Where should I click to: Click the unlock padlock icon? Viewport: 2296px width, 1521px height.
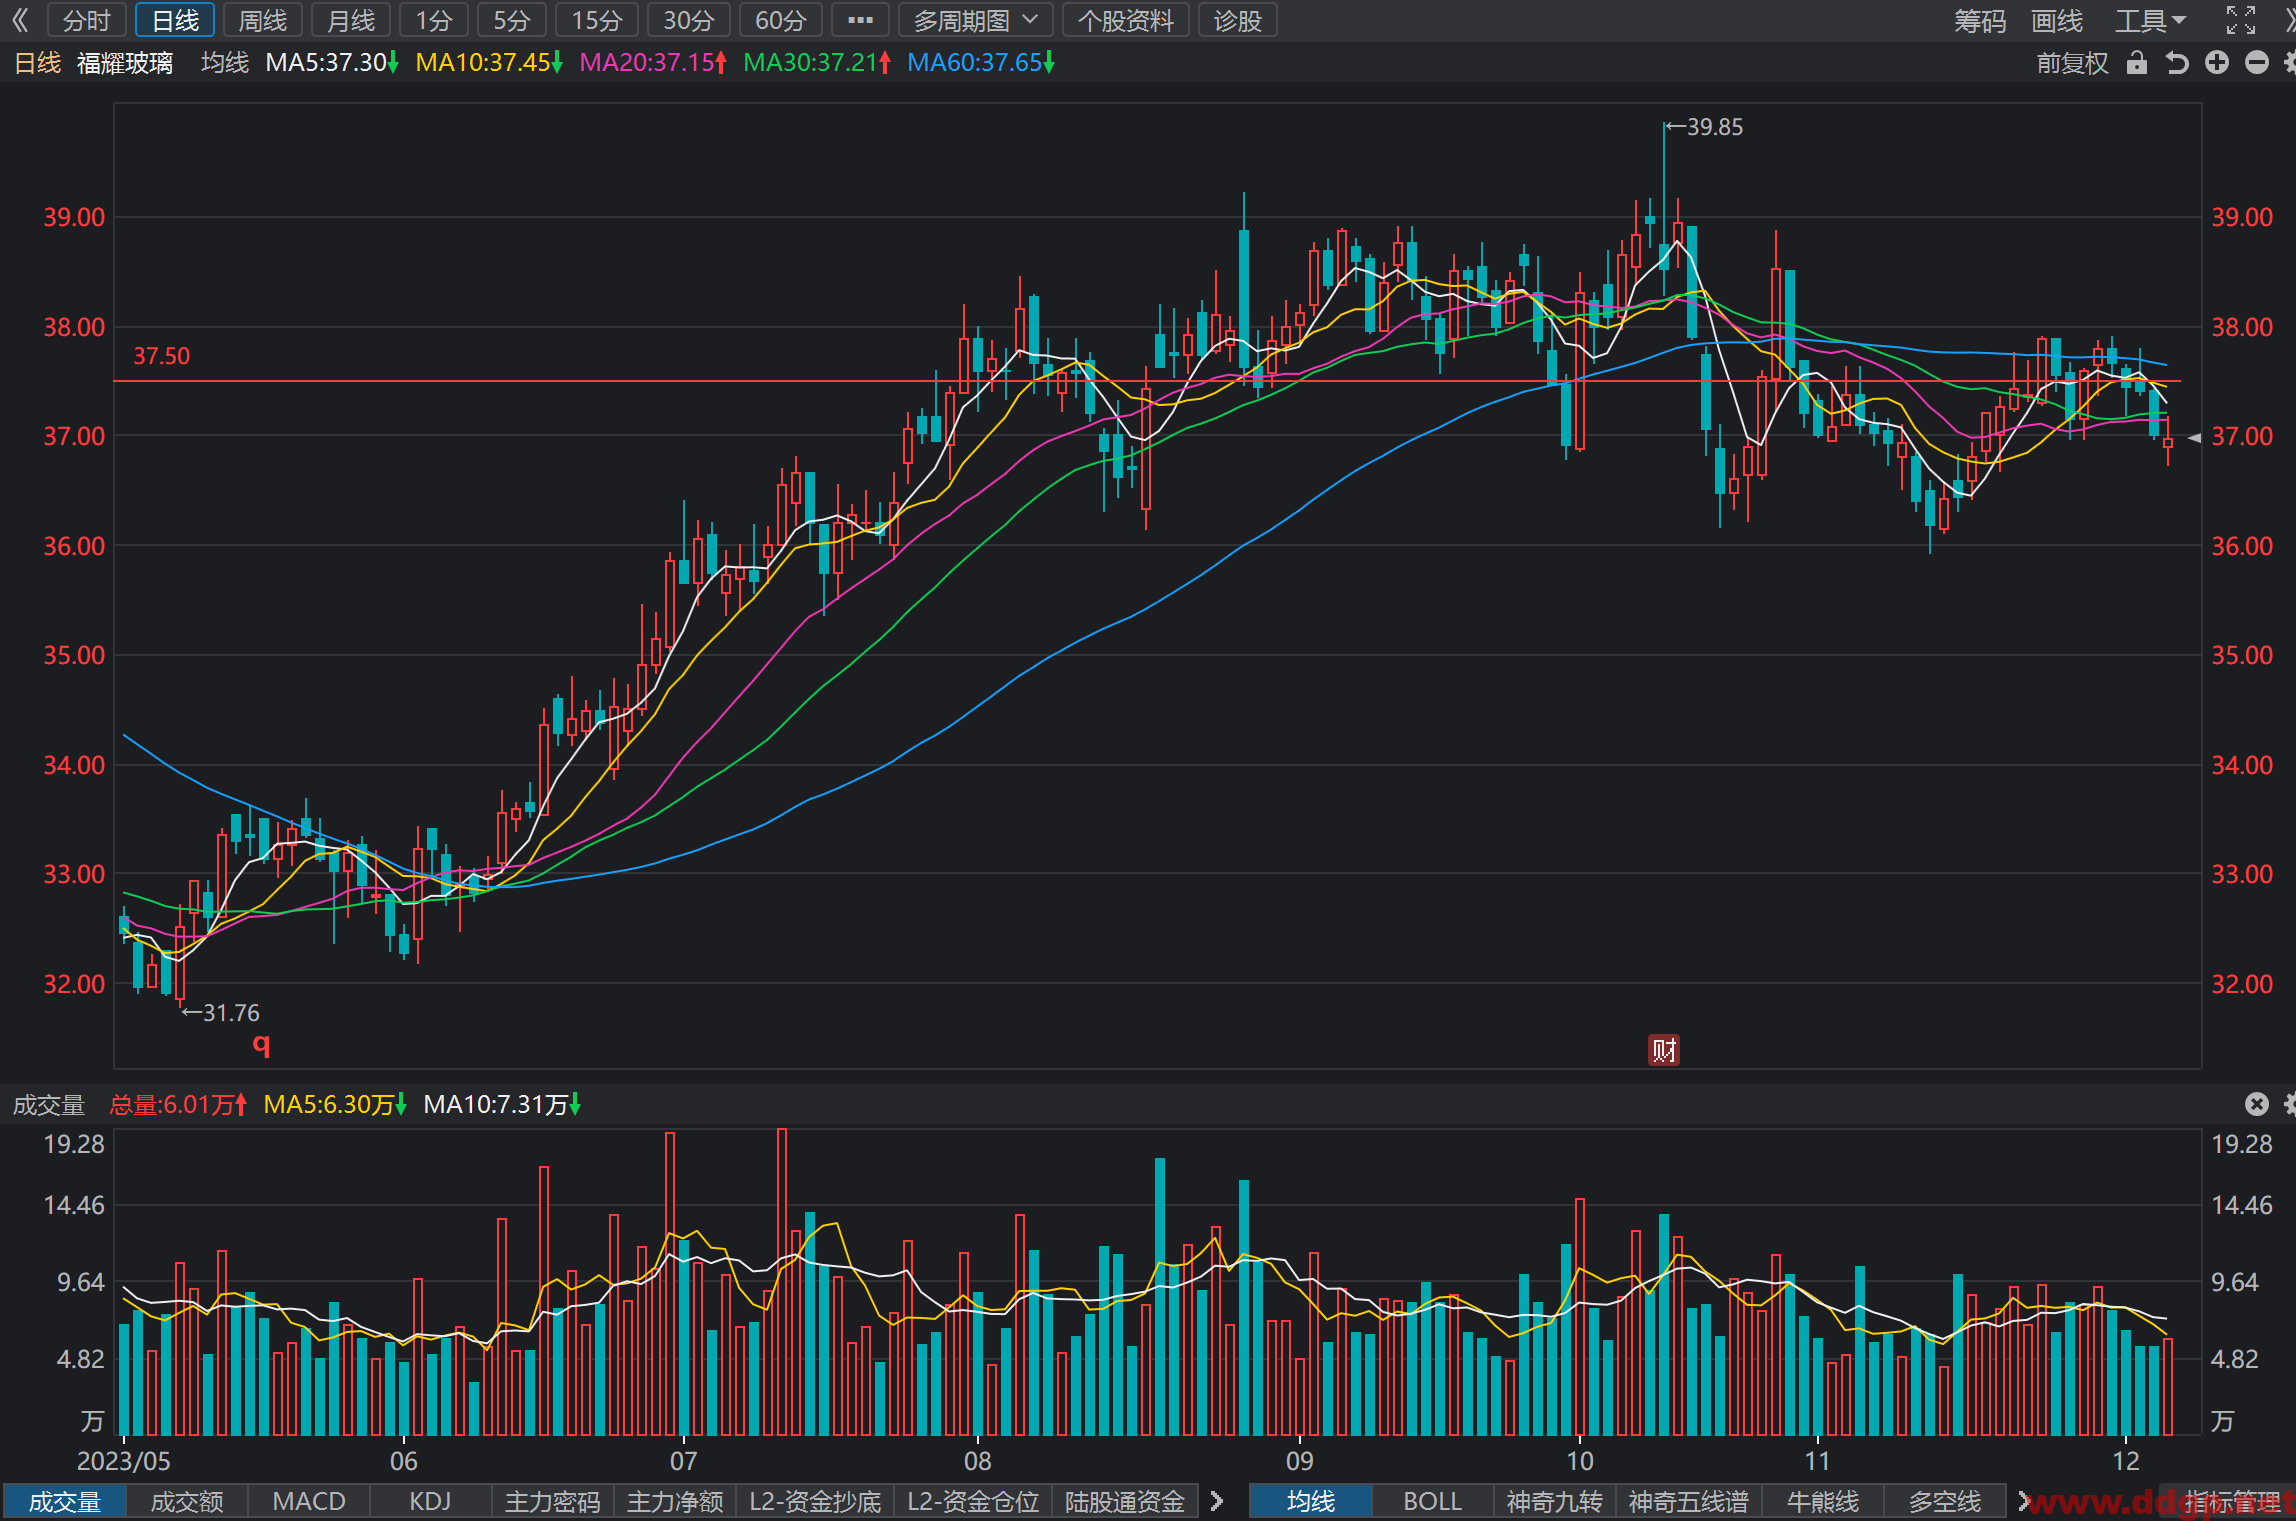click(x=2137, y=63)
